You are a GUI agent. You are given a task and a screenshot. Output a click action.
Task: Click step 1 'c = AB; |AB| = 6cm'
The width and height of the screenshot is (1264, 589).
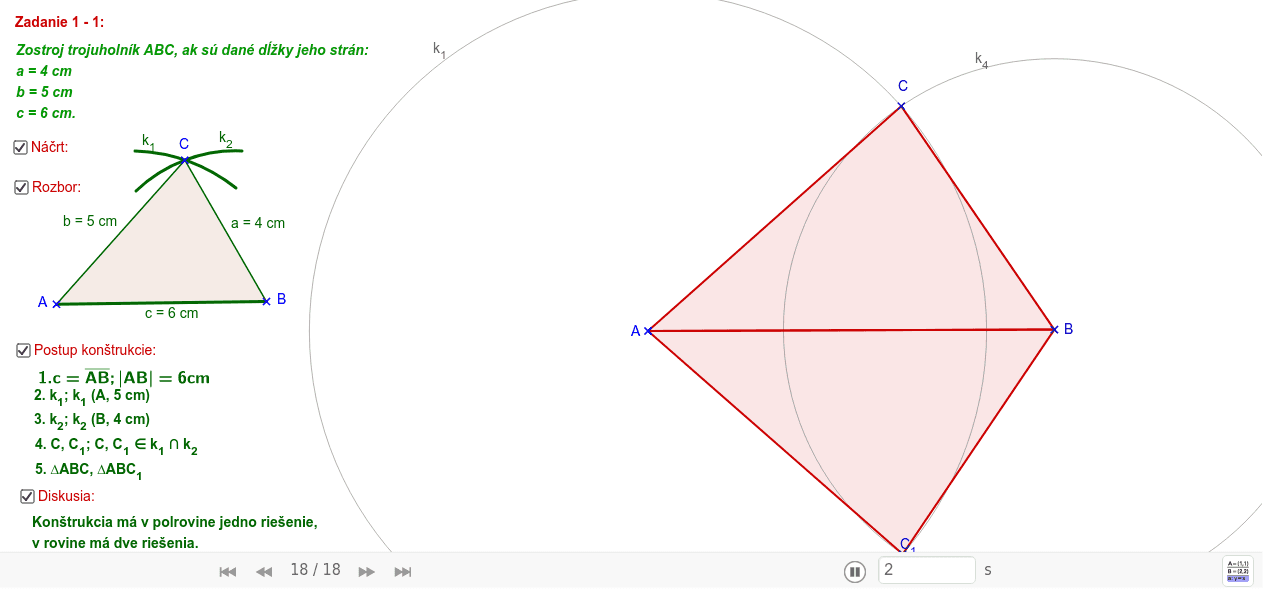pyautogui.click(x=124, y=377)
